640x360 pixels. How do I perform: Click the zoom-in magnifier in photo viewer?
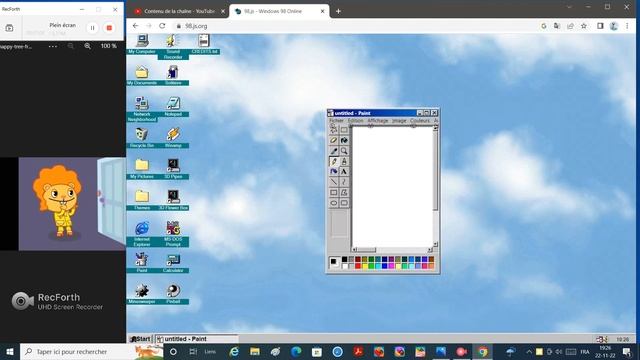[87, 46]
